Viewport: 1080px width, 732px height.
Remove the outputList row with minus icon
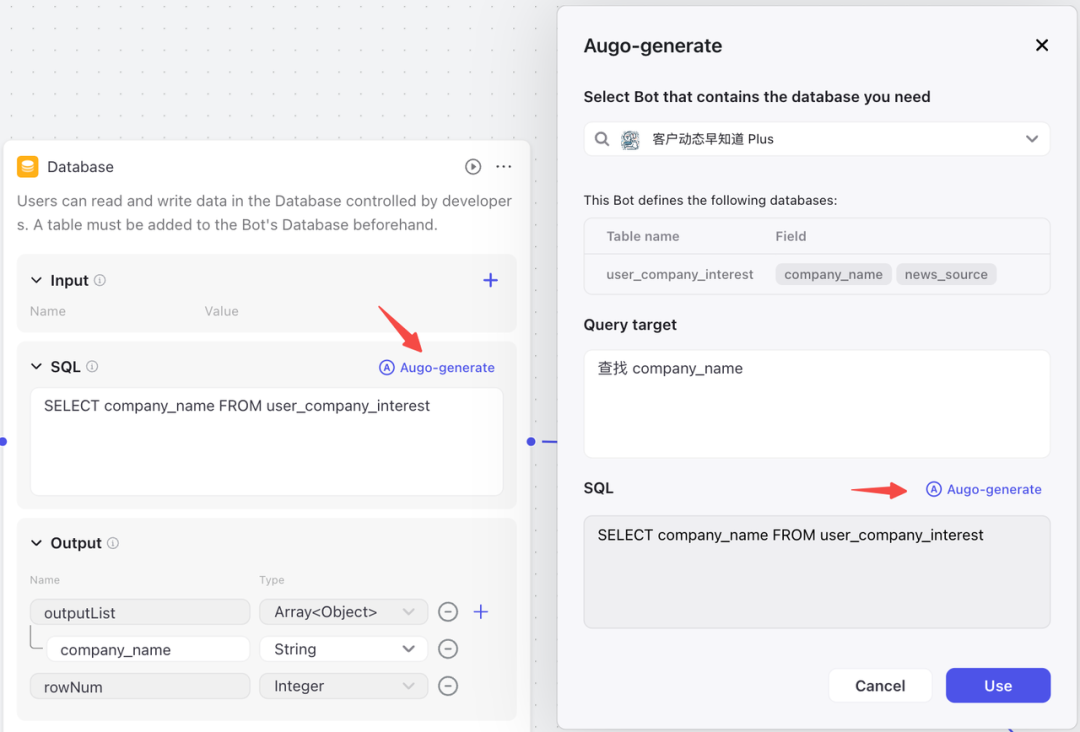click(448, 612)
